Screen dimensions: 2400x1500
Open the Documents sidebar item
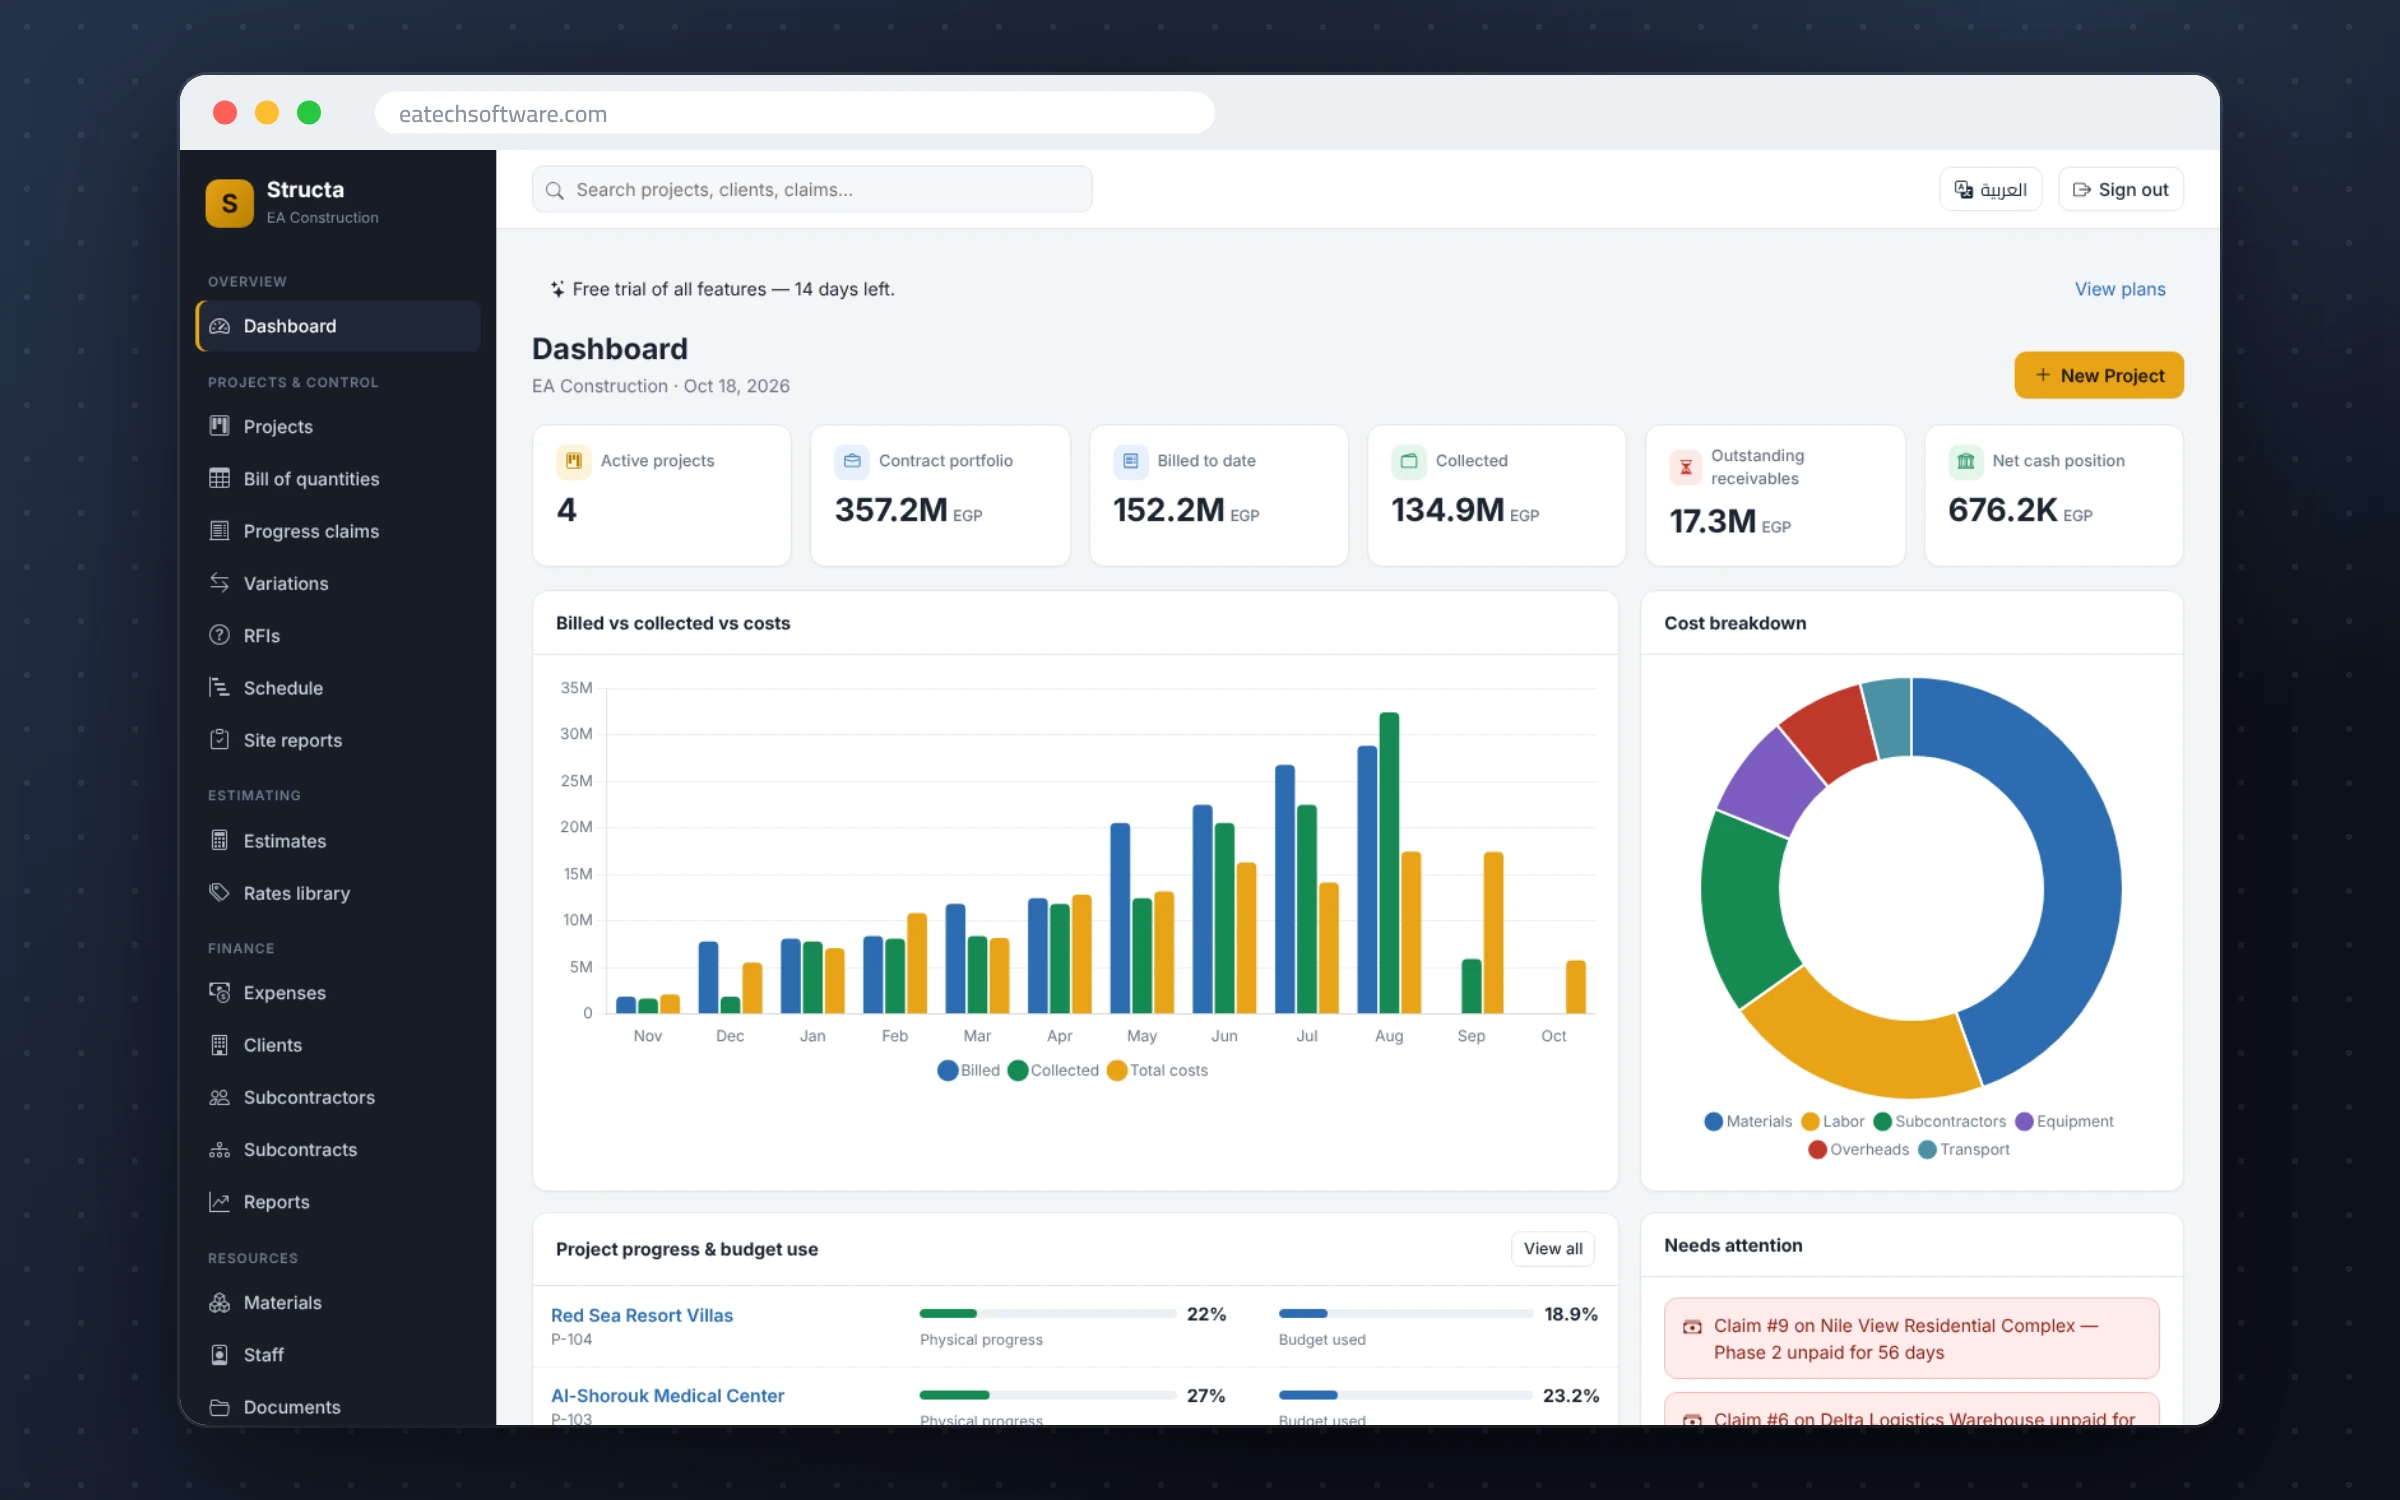click(338, 1407)
